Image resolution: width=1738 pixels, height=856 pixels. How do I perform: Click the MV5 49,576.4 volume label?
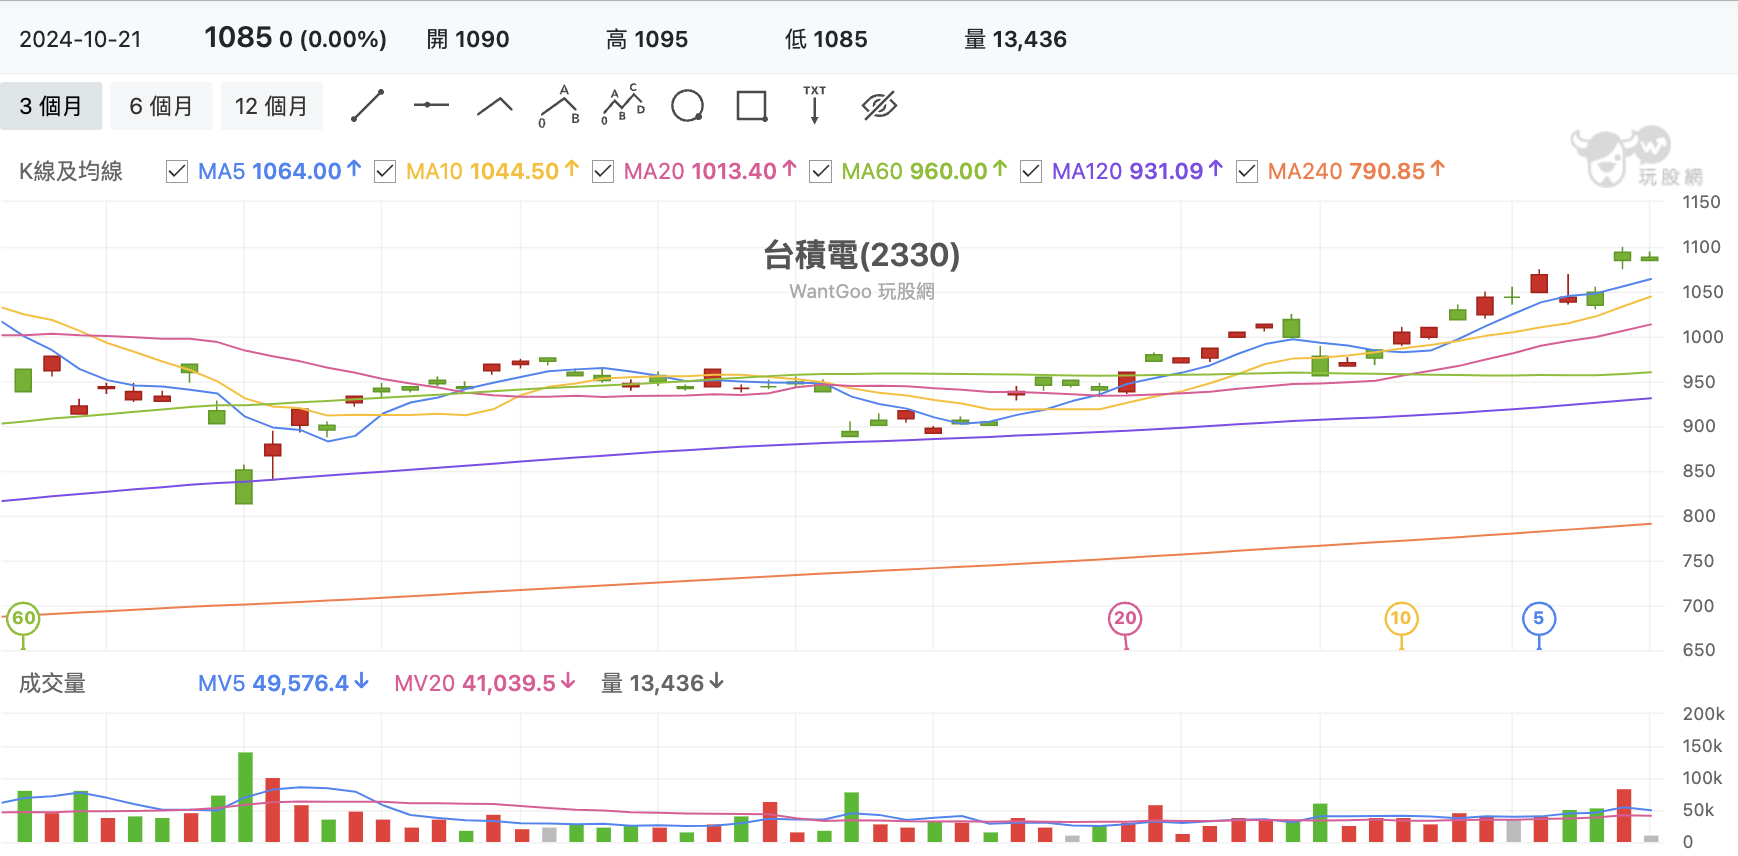tap(283, 683)
